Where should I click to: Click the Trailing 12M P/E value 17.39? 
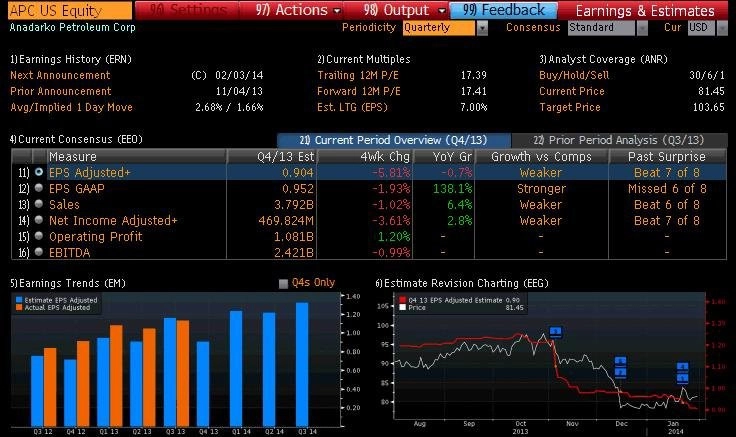tap(474, 75)
